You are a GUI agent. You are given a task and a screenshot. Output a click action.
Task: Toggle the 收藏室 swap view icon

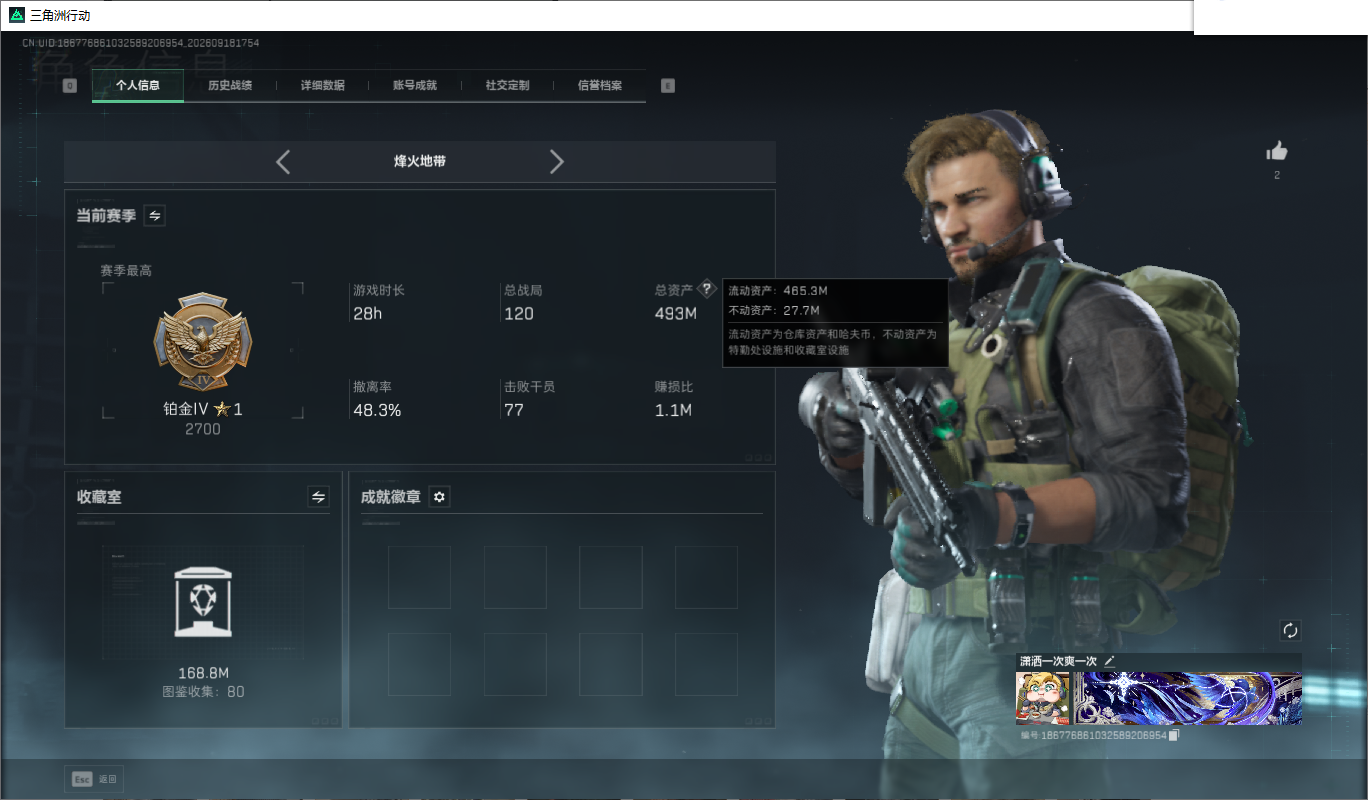tap(319, 497)
